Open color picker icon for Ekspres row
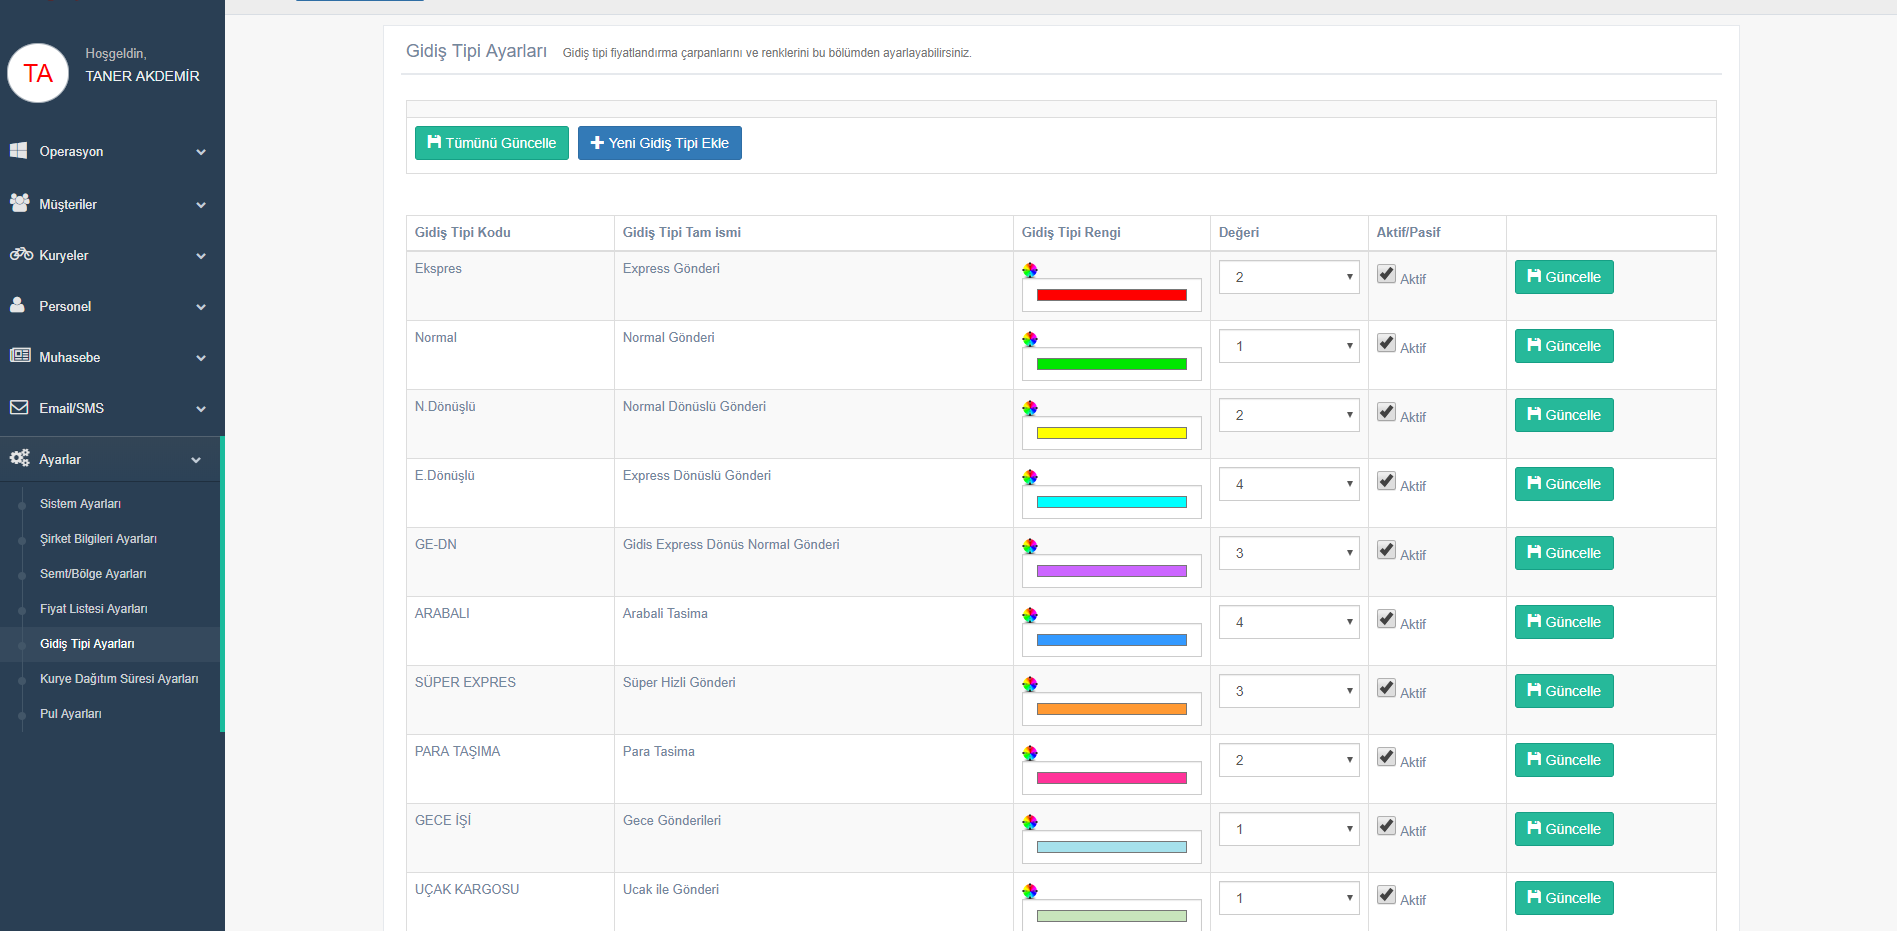 (1030, 270)
